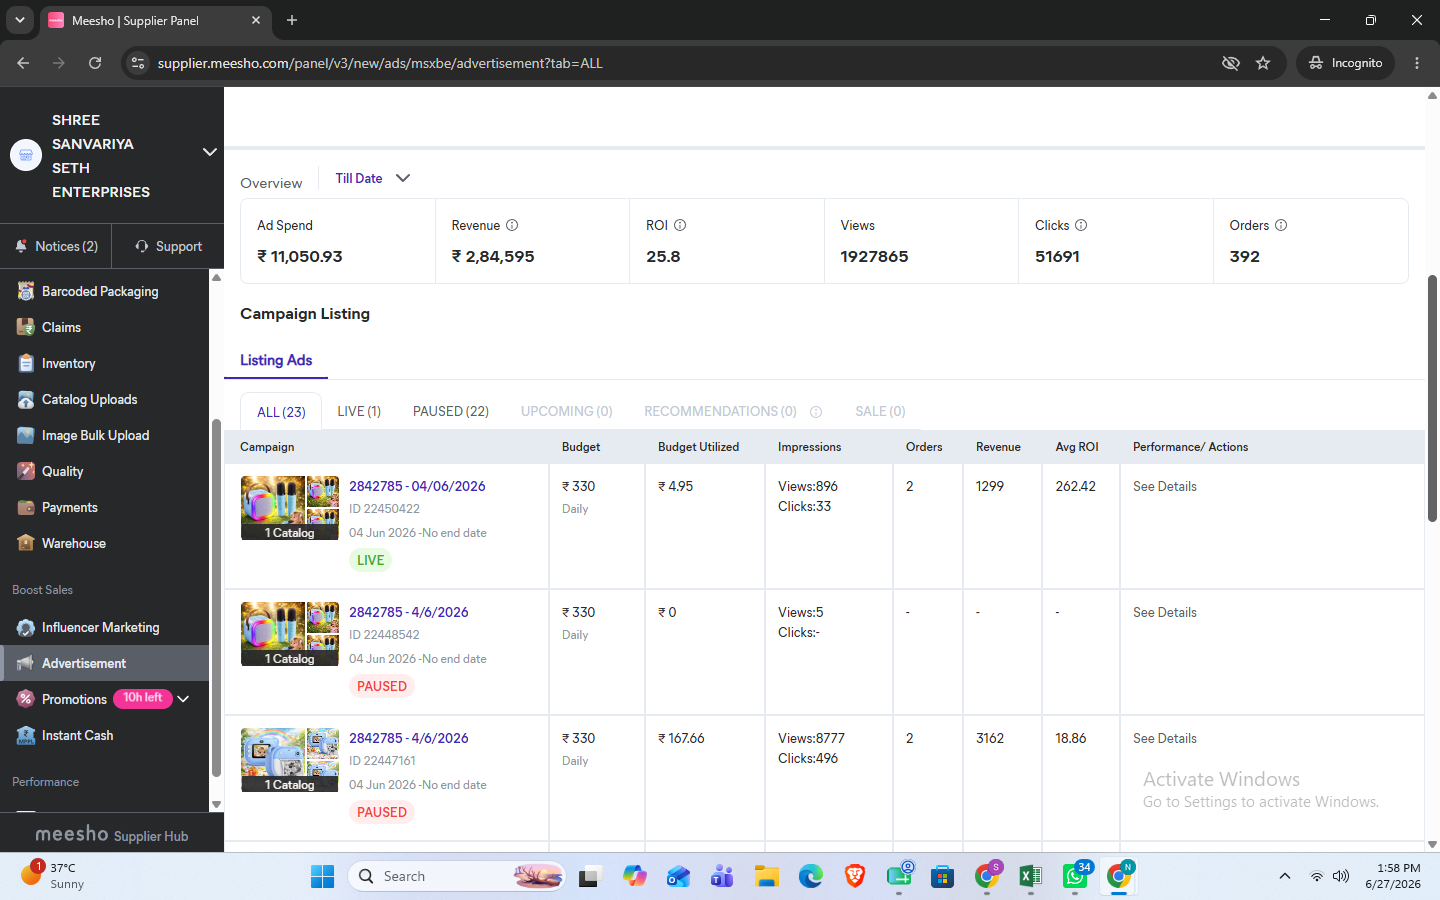
Task: Open Windows Start menu
Action: pyautogui.click(x=322, y=877)
